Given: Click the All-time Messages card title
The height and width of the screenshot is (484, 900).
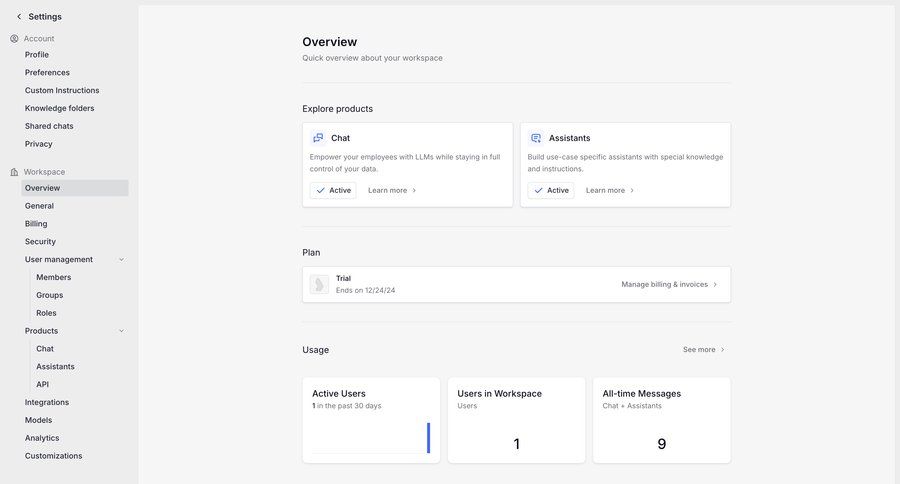Looking at the screenshot, I should coord(642,393).
